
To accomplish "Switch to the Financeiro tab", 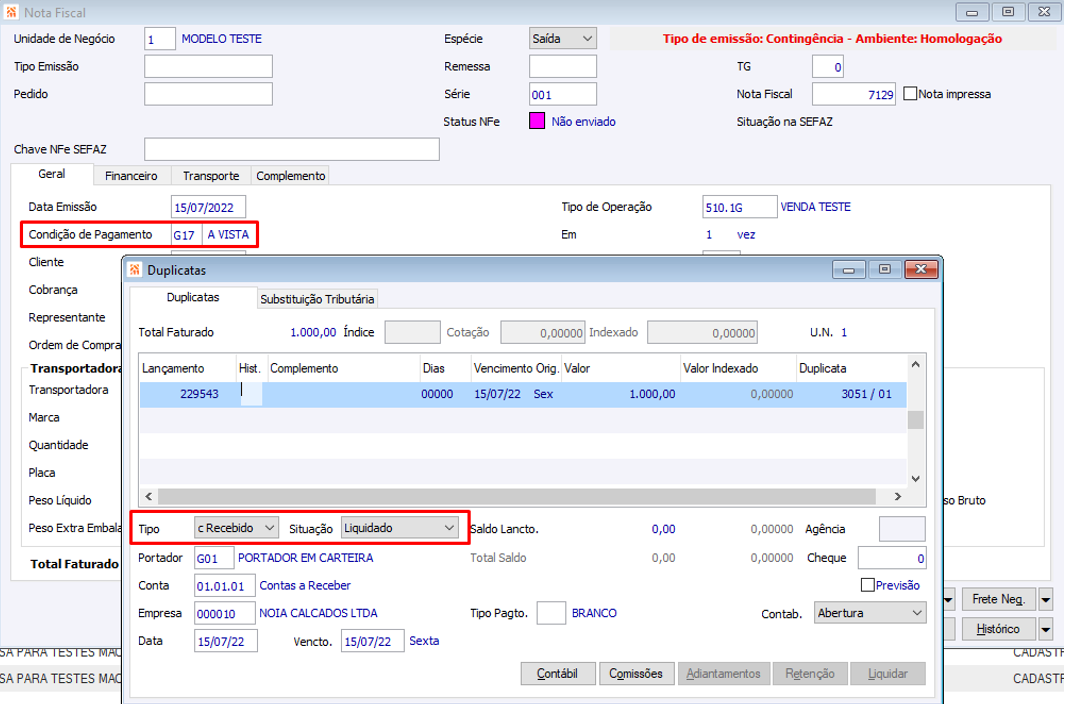I will pos(131,176).
